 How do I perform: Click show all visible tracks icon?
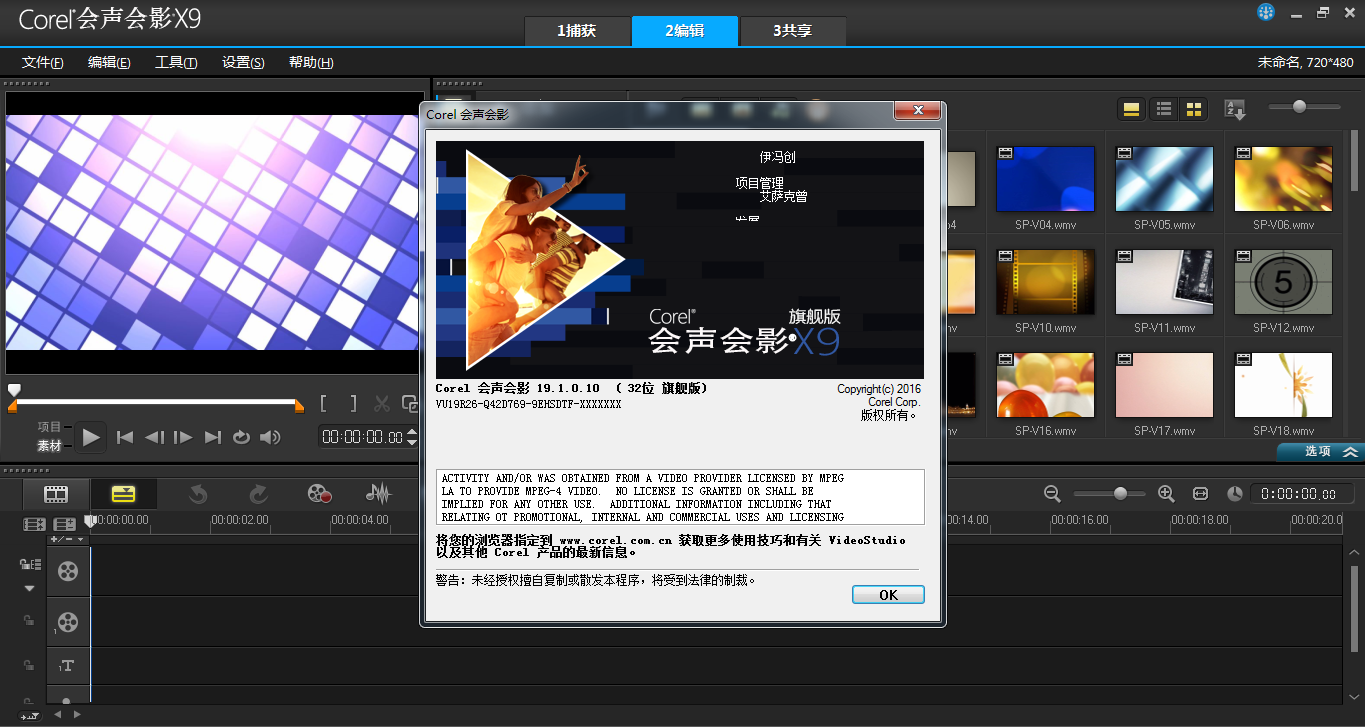tap(35, 523)
